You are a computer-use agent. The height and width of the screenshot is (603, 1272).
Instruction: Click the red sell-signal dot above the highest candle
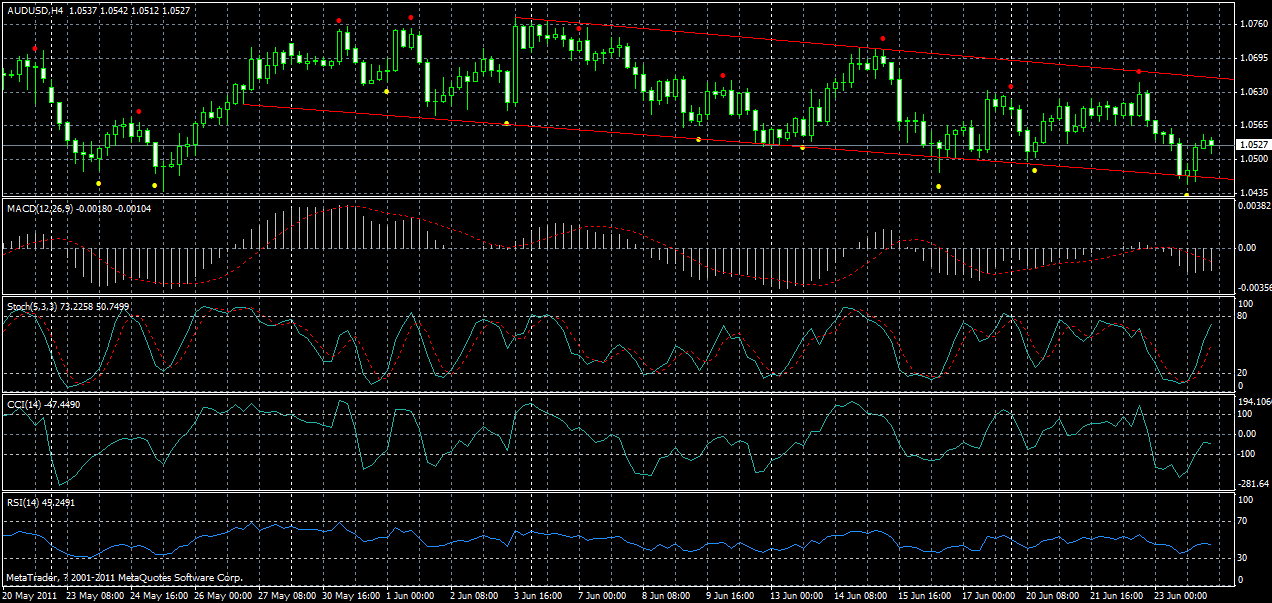tap(410, 17)
